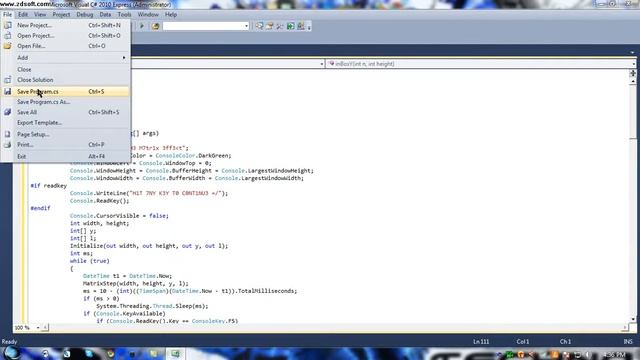640x360 pixels.
Task: Select Save Program.cs menu entry
Action: 65,91
